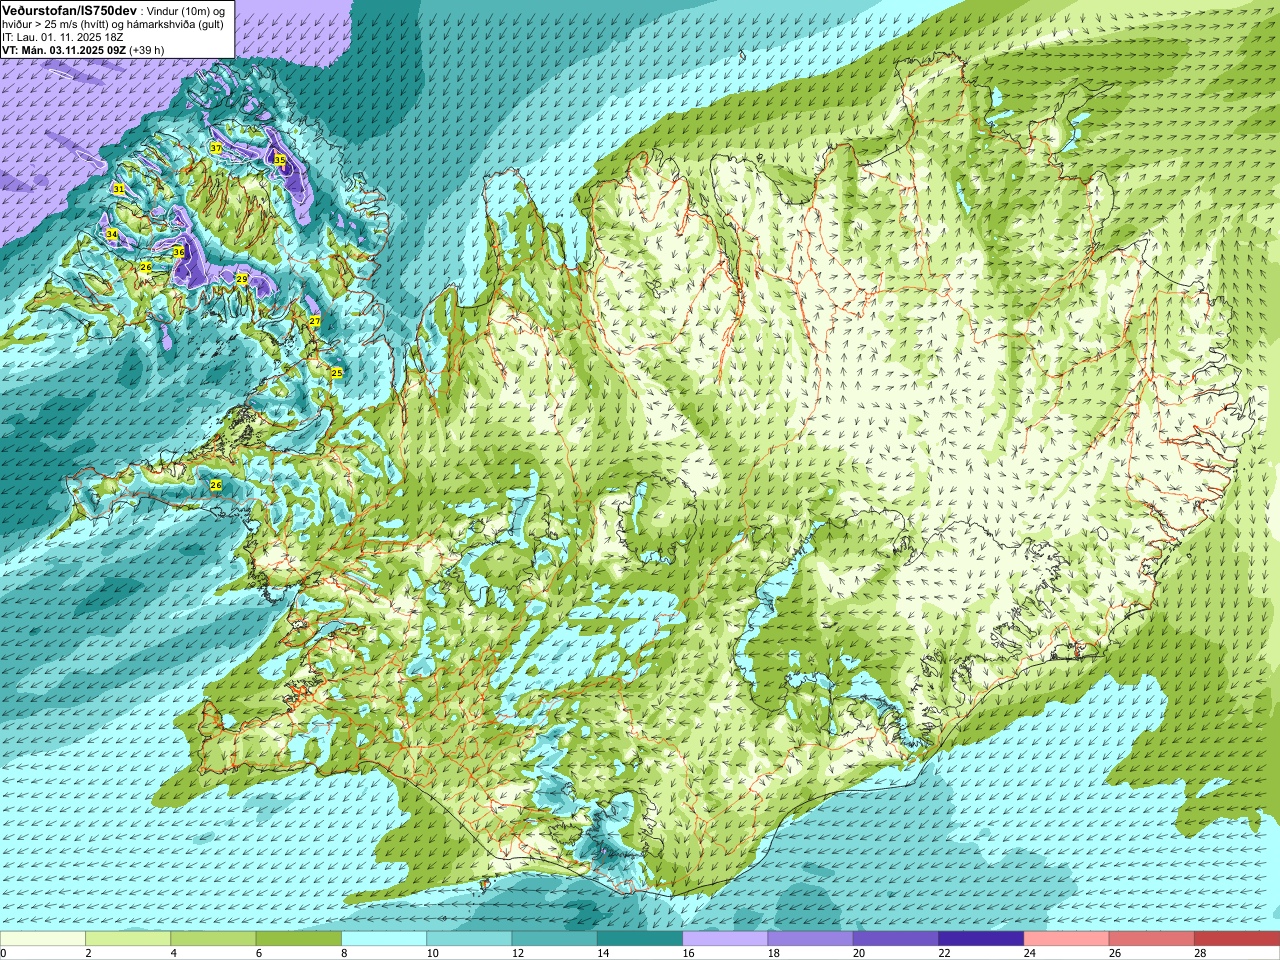Click the 'IT: Lau. 01. 11. 2025 18Z' line
1280x960 pixels.
click(x=63, y=36)
